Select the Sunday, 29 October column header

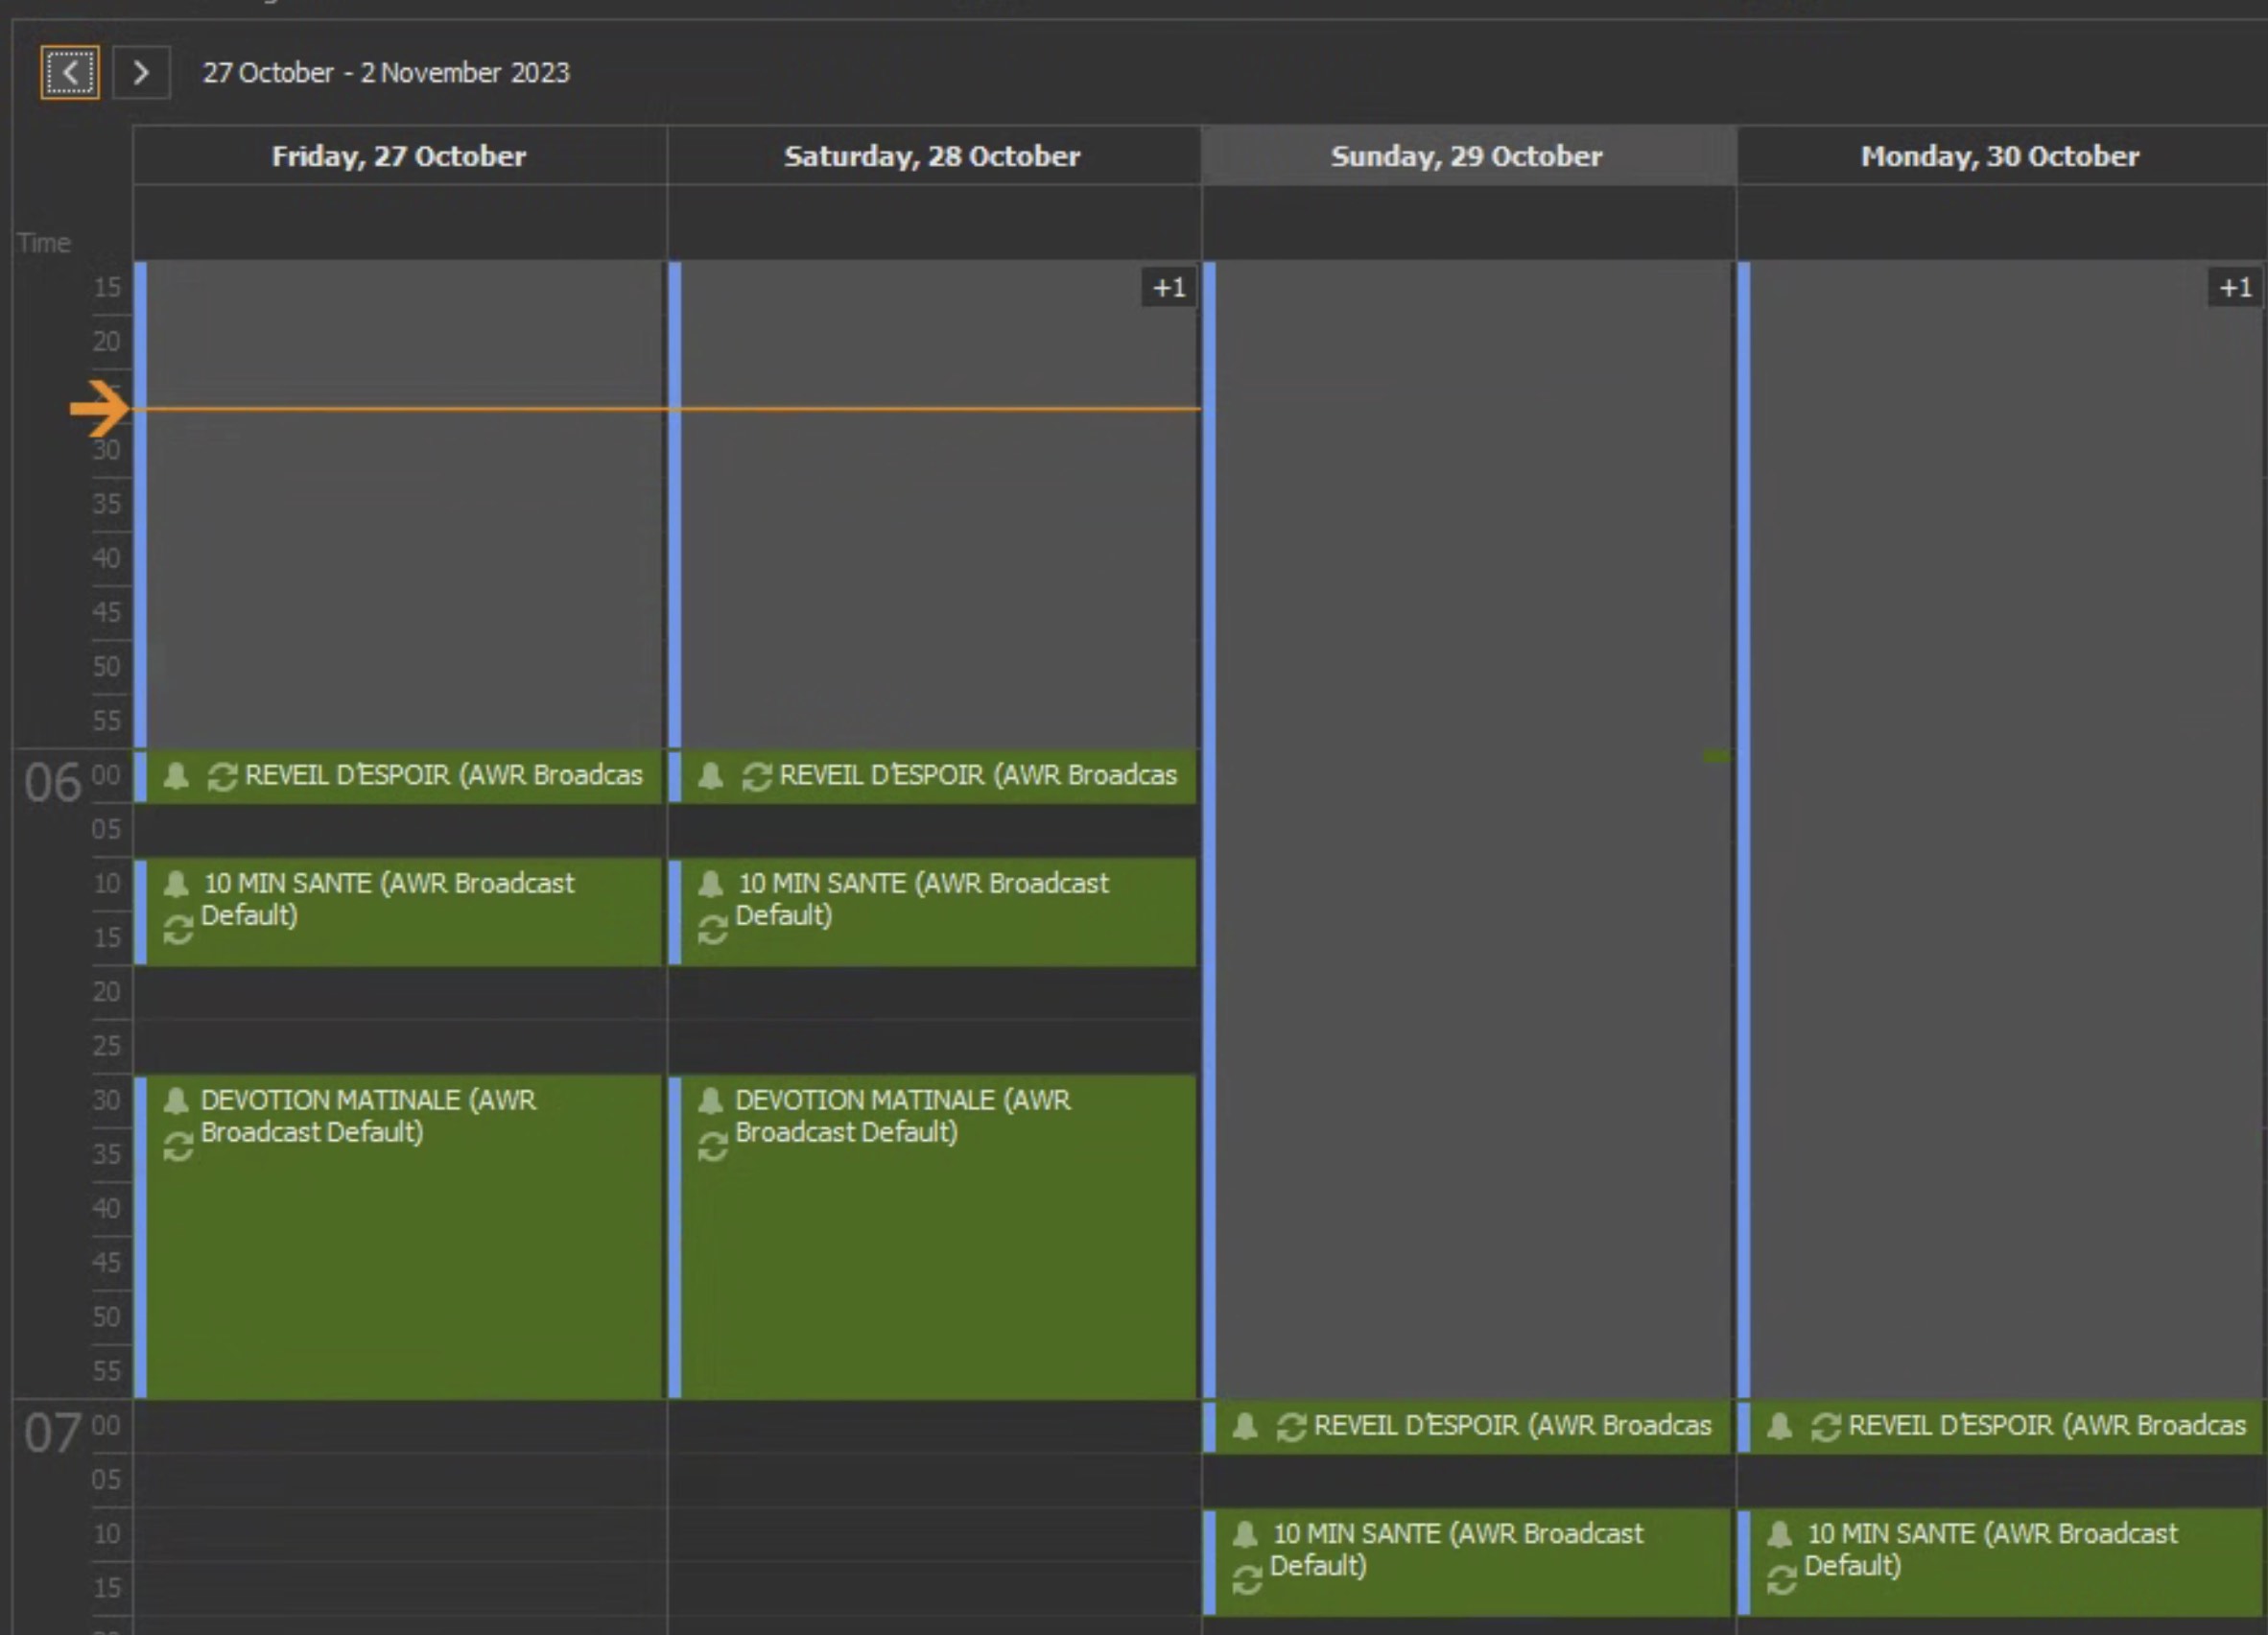[1466, 156]
